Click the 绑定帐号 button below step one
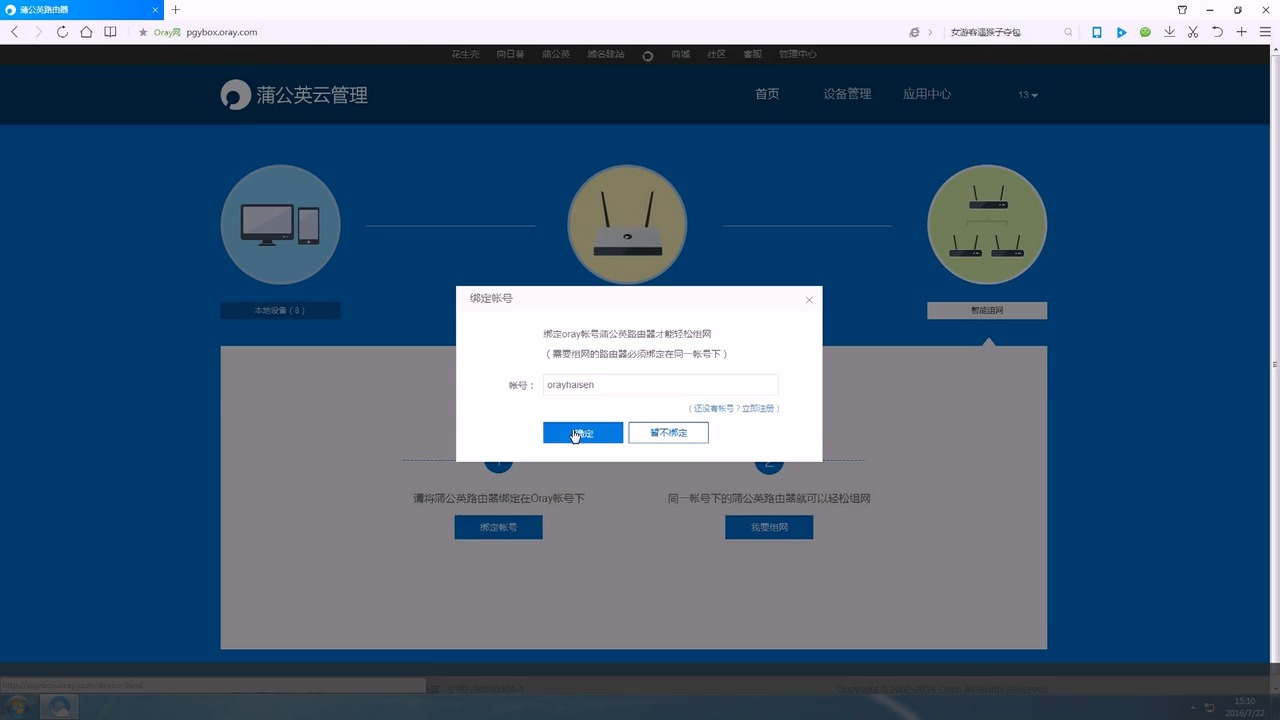 (x=498, y=527)
